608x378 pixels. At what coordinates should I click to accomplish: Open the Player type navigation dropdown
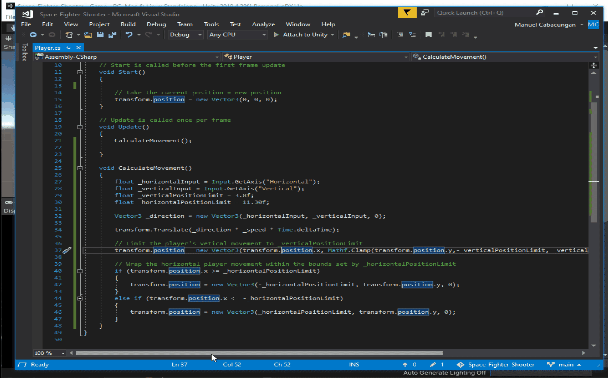316,57
